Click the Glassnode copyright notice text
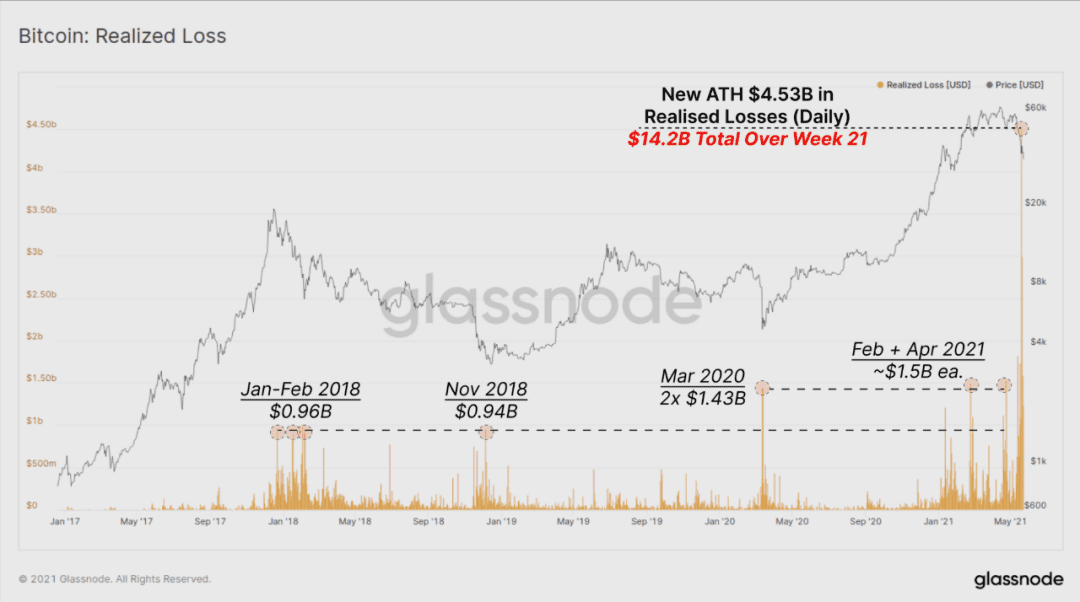This screenshot has height=602, width=1080. coord(114,579)
